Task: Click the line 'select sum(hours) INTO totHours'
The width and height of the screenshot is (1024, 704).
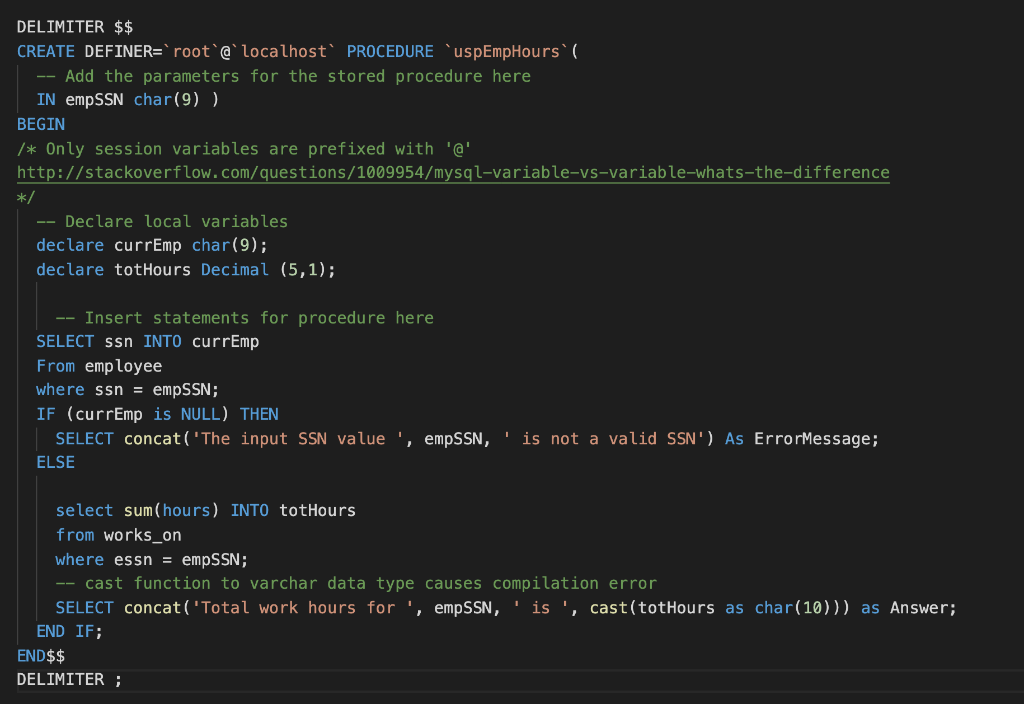Action: coord(206,511)
